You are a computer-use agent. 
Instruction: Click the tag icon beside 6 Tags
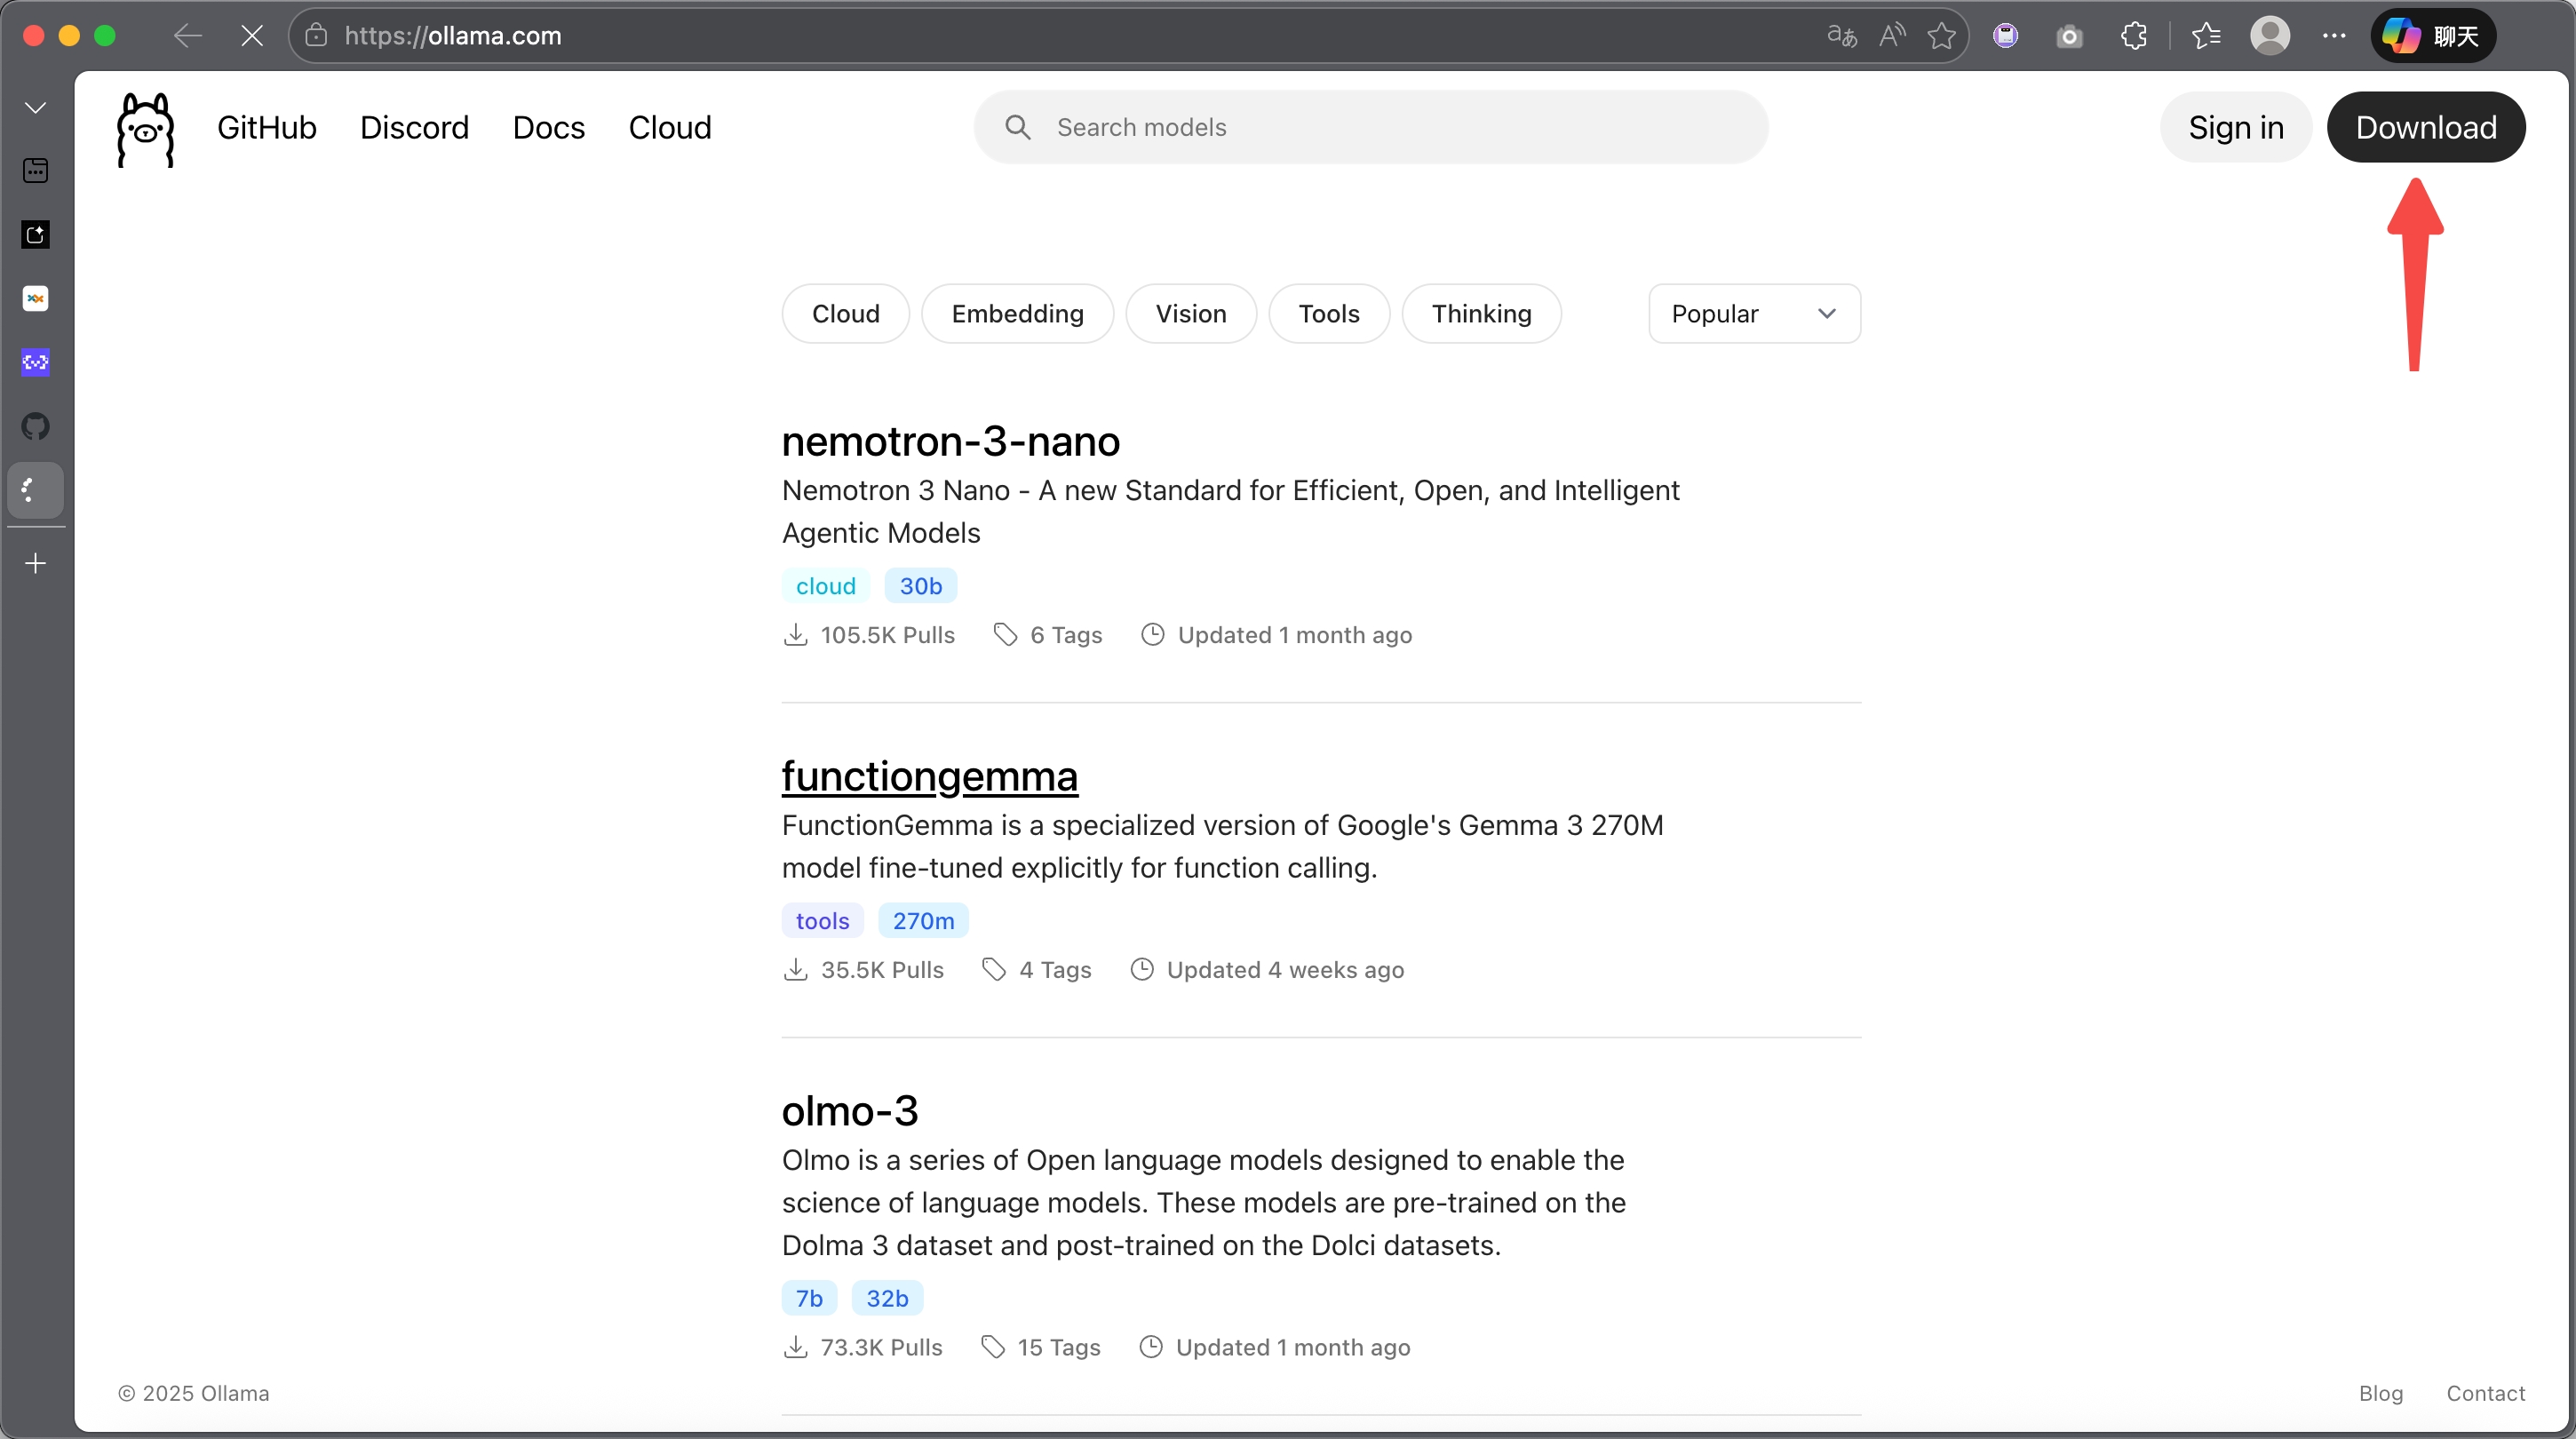pos(1005,635)
